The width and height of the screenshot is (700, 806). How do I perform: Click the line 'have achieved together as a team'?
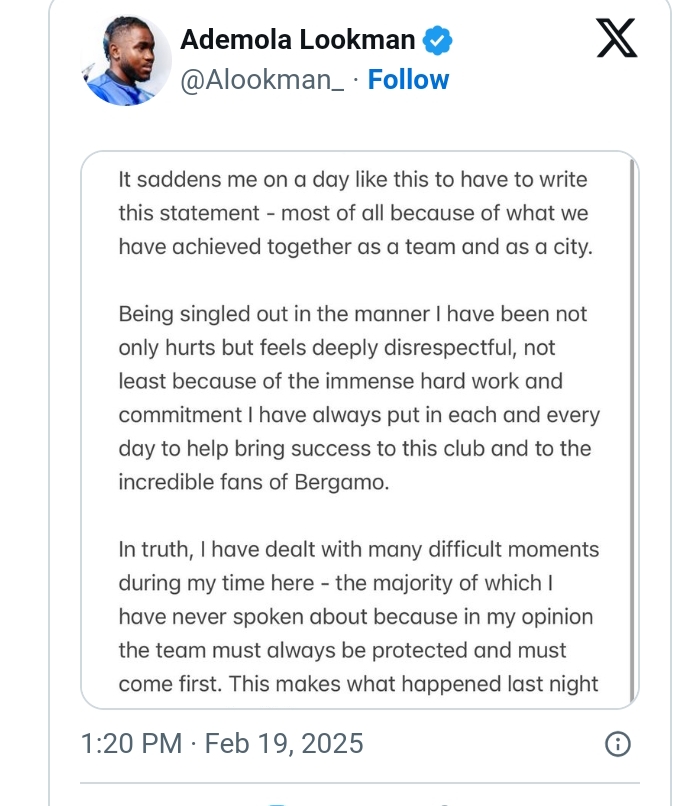355,247
